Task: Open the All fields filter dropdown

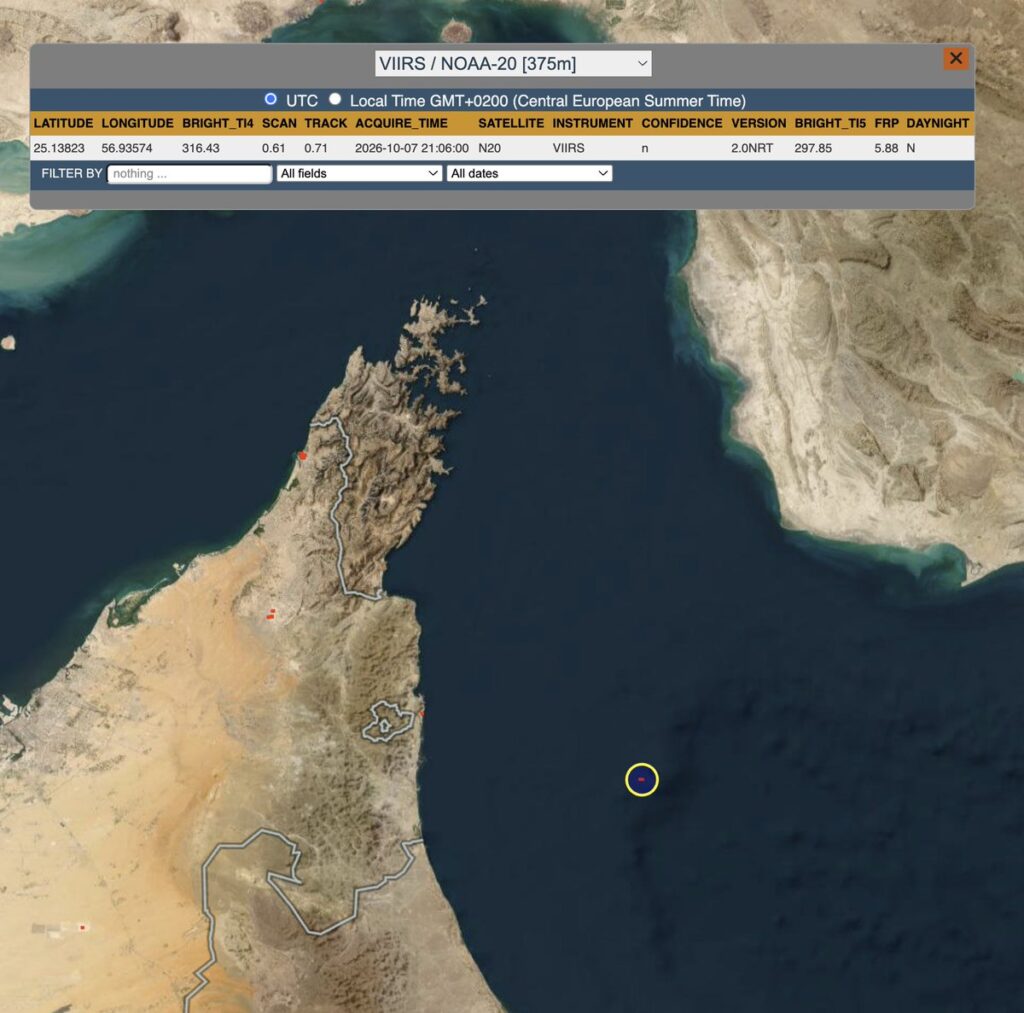Action: point(359,173)
